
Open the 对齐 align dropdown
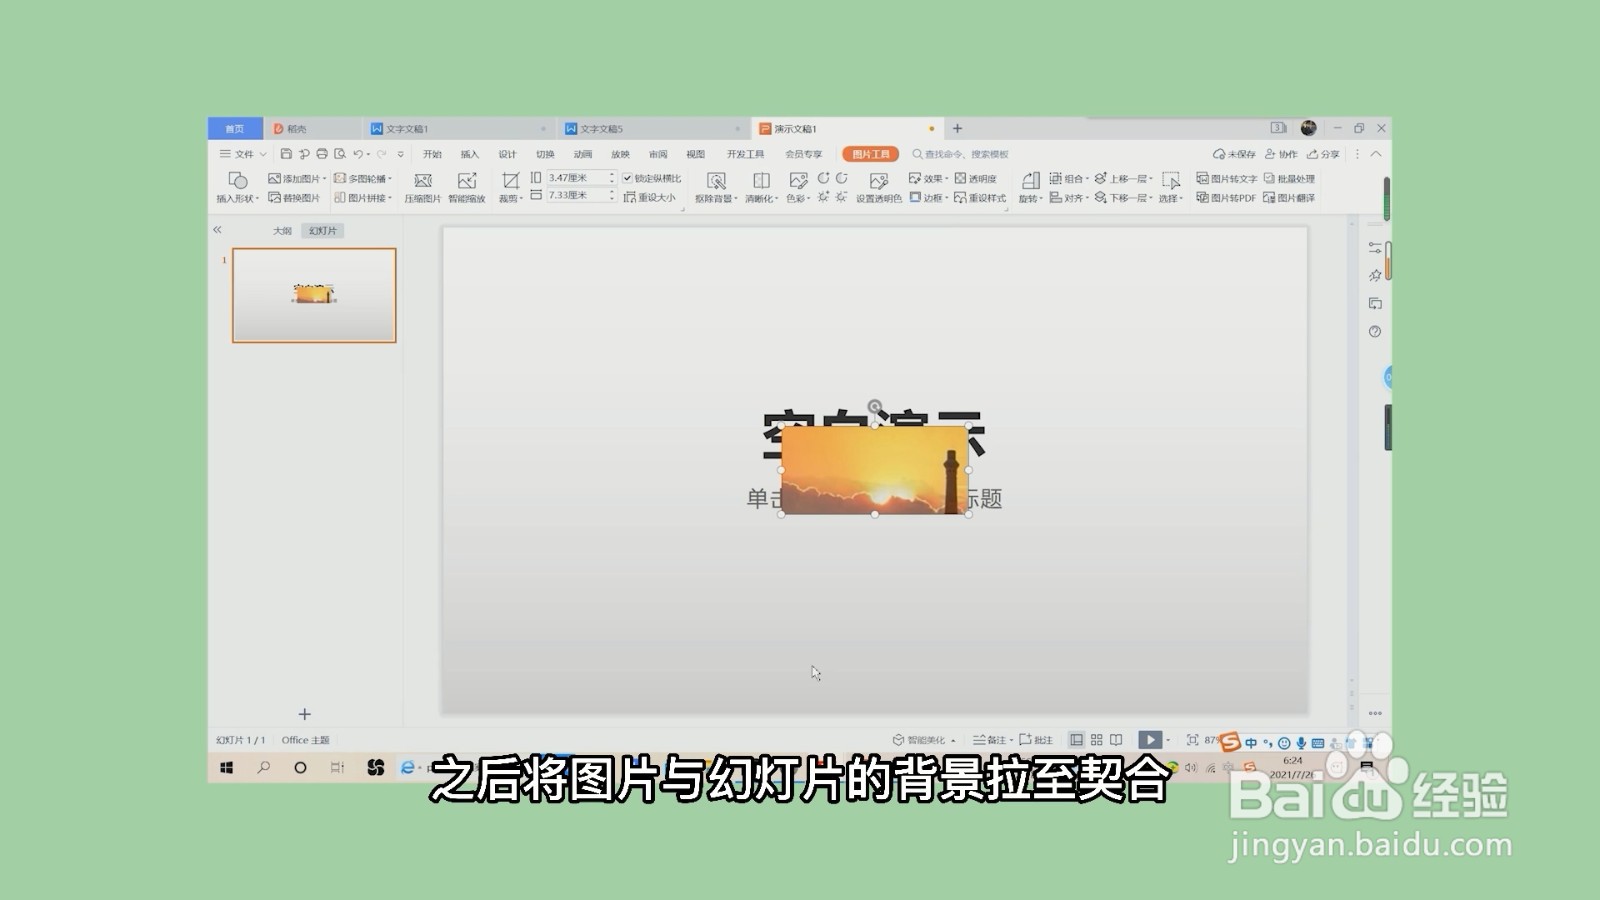point(1069,198)
